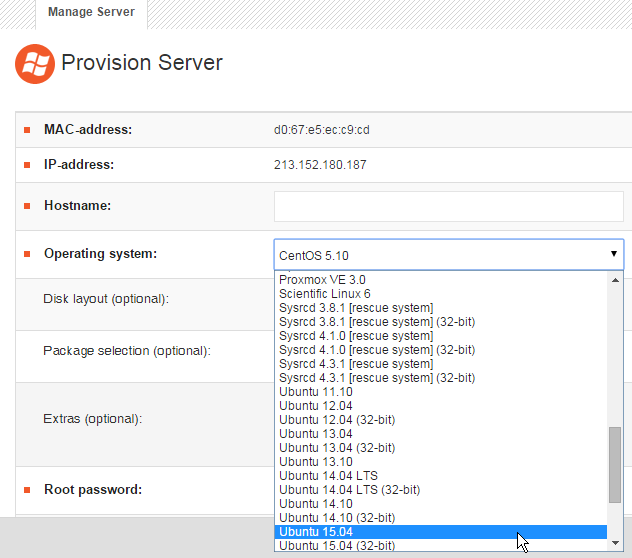The height and width of the screenshot is (558, 632).
Task: Click the Root password label
Action: [x=93, y=489]
